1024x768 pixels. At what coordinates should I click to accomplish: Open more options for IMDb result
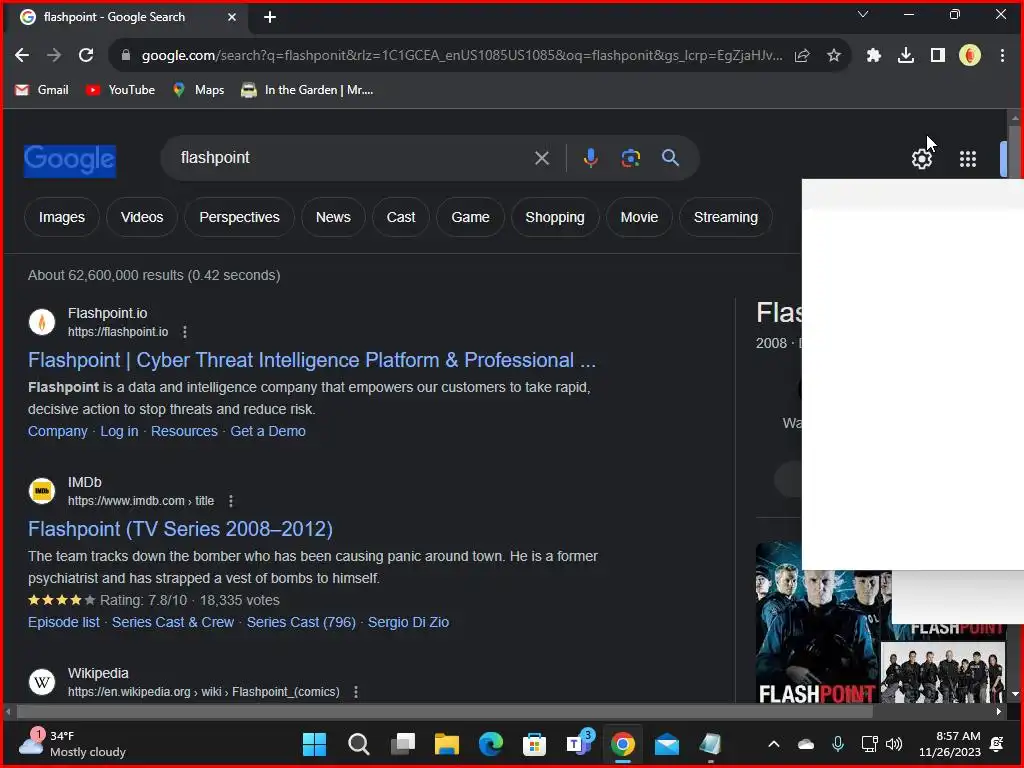[231, 501]
